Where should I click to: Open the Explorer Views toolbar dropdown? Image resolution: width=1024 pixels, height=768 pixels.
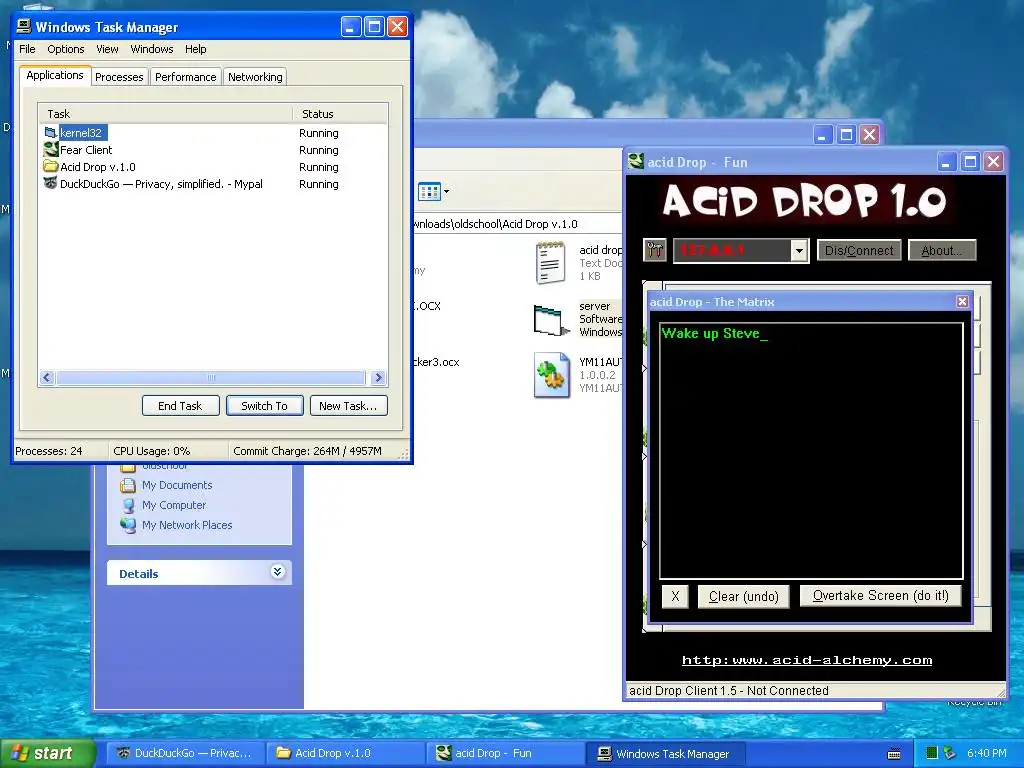click(x=447, y=192)
